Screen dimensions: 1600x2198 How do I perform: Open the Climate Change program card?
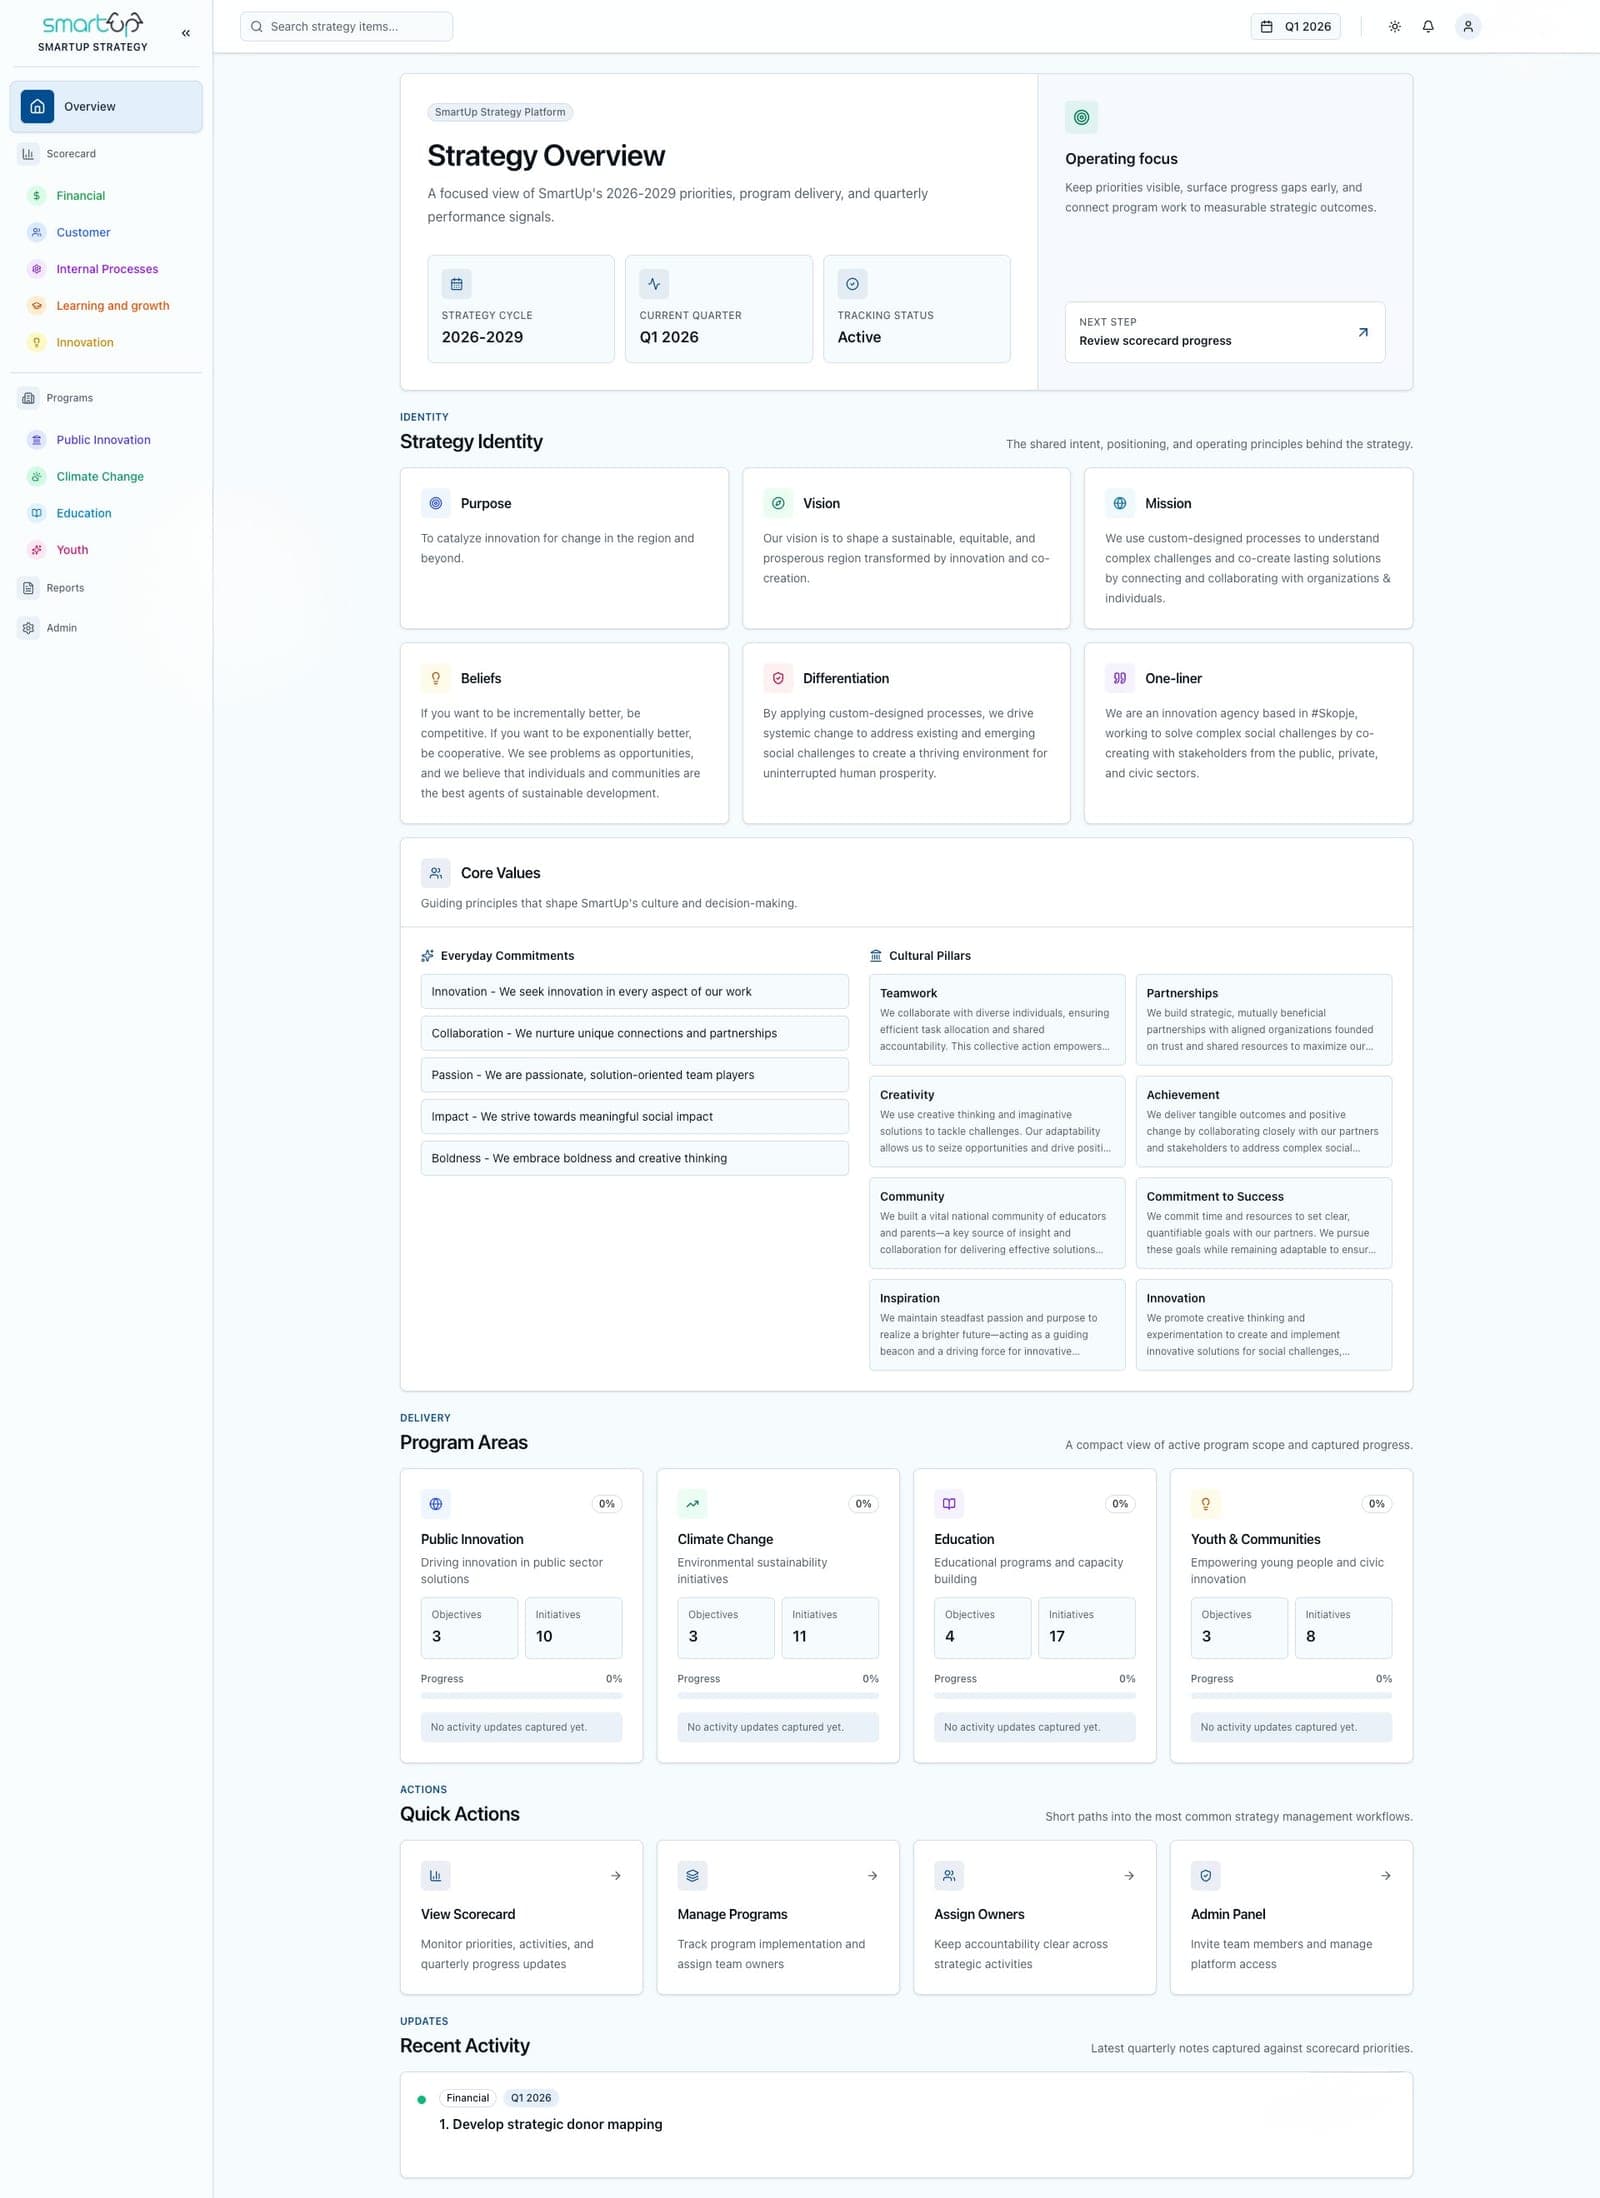(778, 1615)
